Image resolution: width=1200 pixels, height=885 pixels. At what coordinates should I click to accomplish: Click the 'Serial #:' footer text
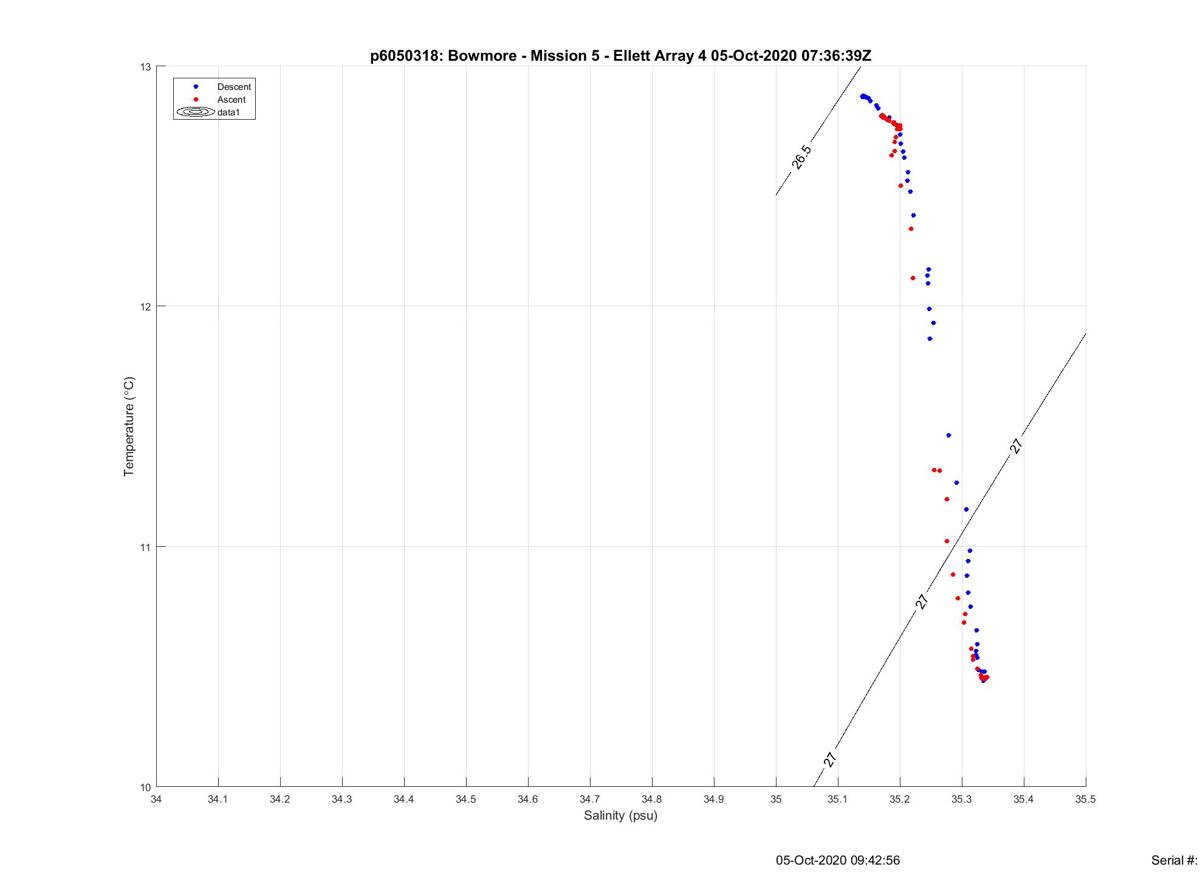tap(1174, 860)
